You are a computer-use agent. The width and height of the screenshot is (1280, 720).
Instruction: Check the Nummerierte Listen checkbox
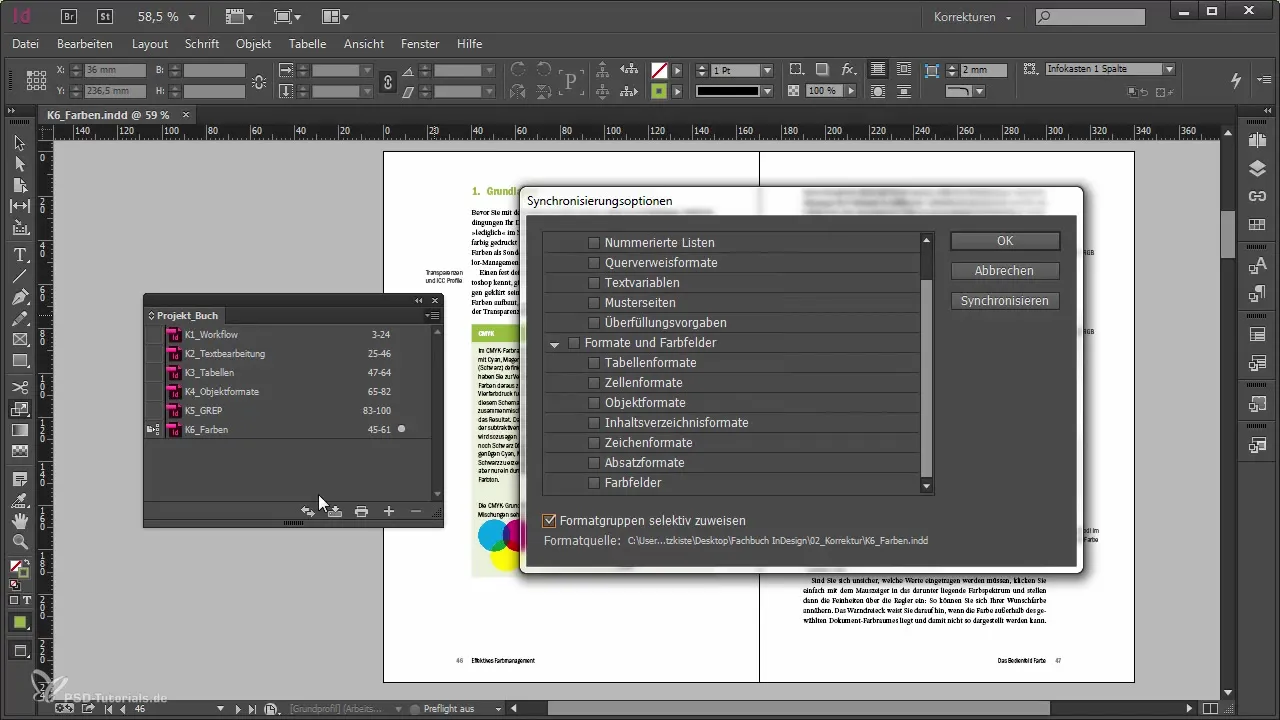pyautogui.click(x=594, y=243)
